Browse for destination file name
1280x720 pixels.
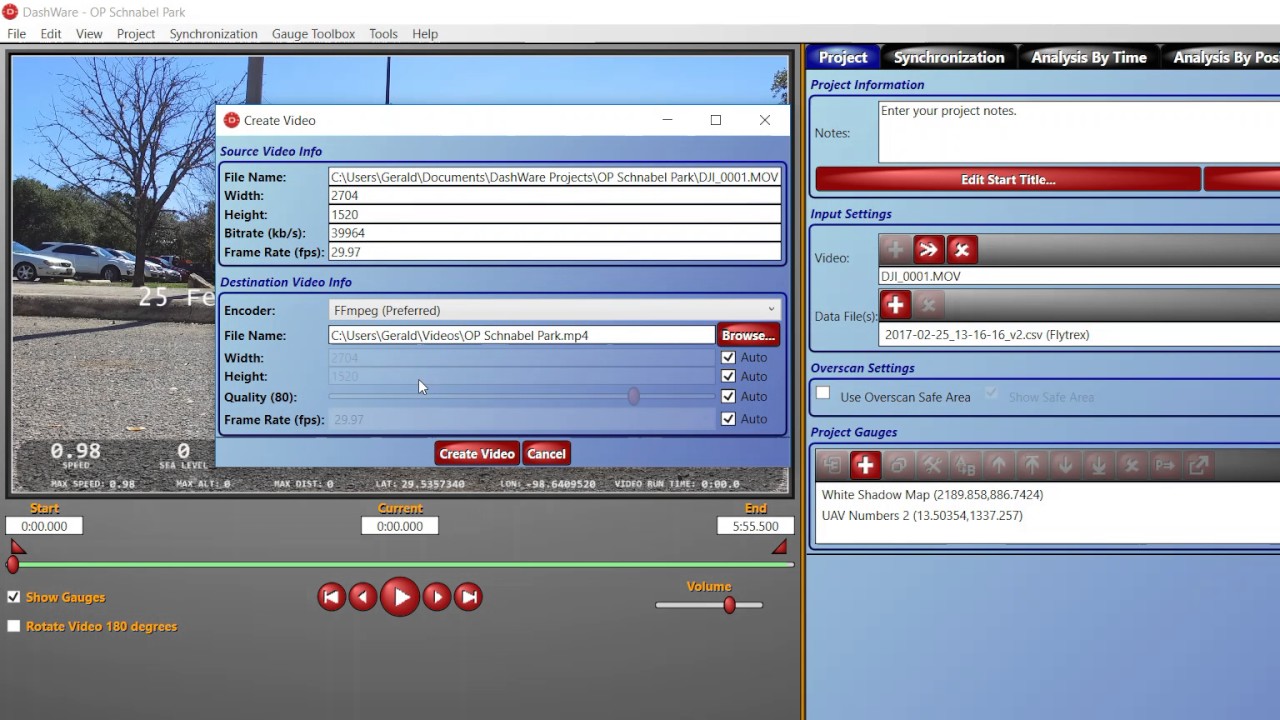point(748,335)
